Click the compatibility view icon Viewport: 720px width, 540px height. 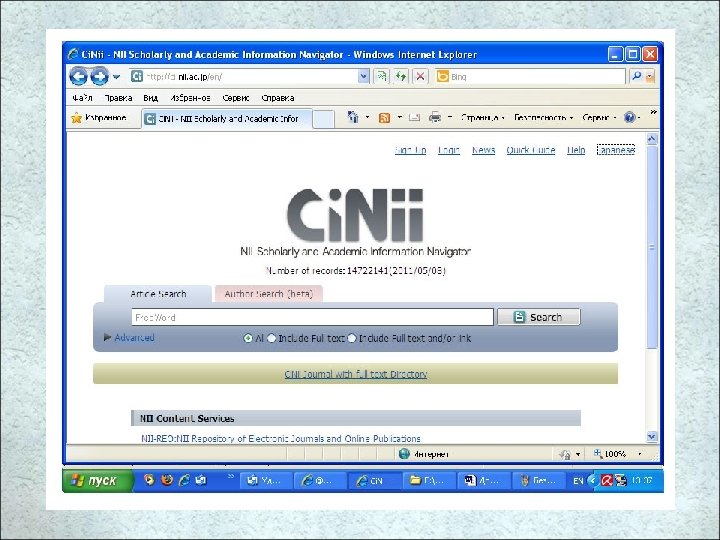coord(381,76)
